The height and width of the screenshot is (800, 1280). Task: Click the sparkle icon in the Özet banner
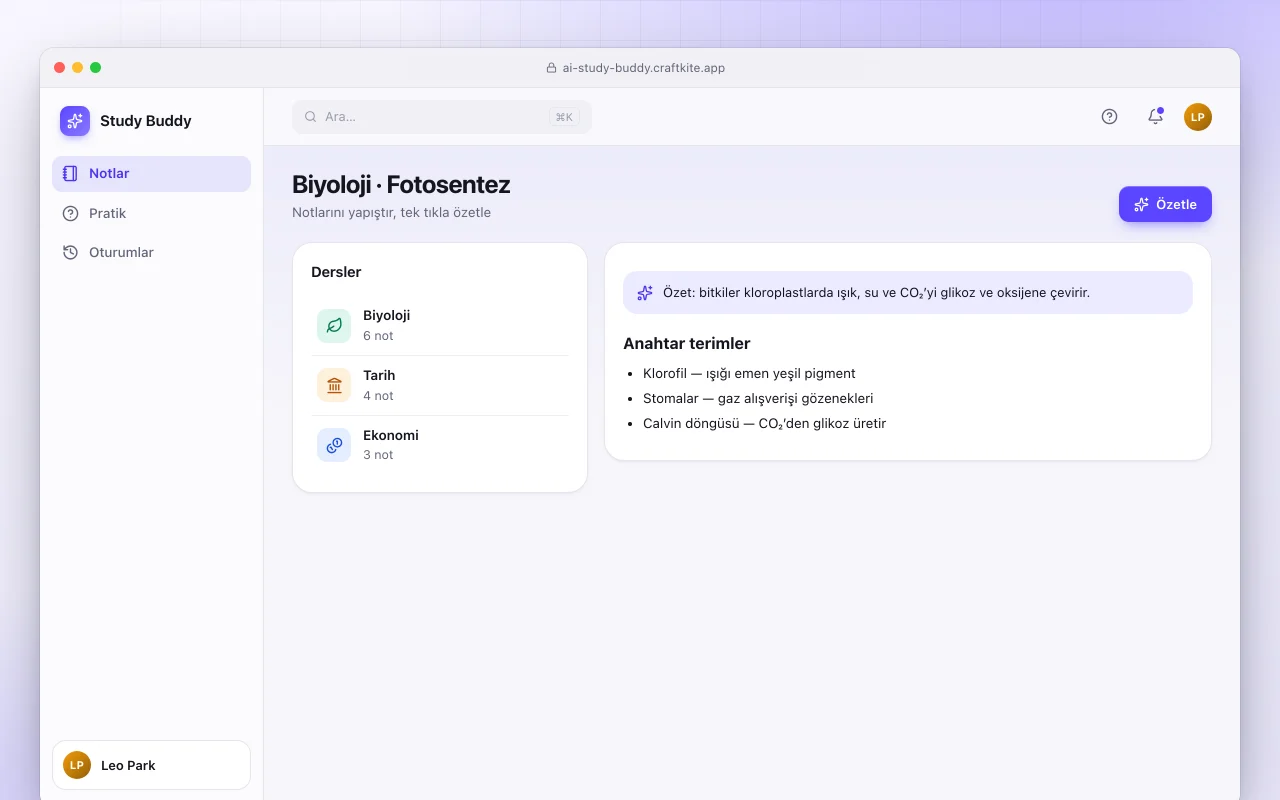pyautogui.click(x=645, y=293)
